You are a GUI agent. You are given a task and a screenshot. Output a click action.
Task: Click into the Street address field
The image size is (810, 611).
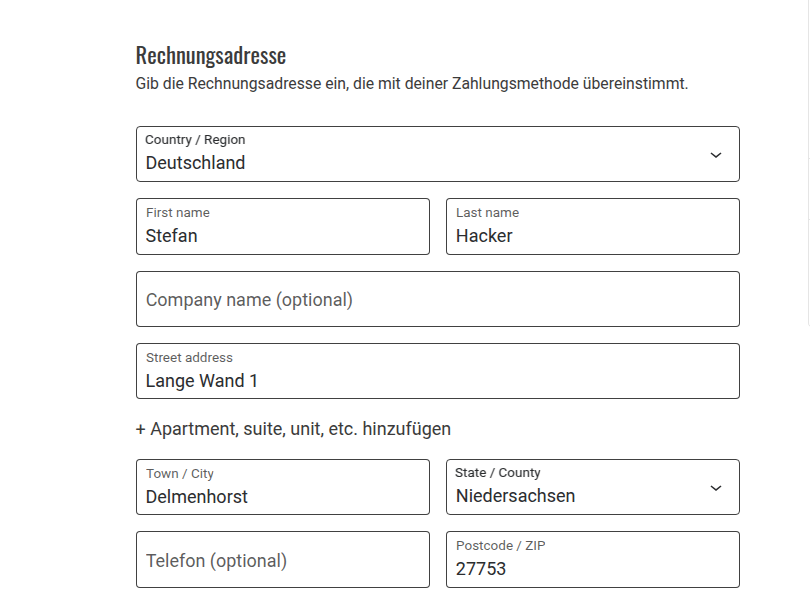coord(437,381)
